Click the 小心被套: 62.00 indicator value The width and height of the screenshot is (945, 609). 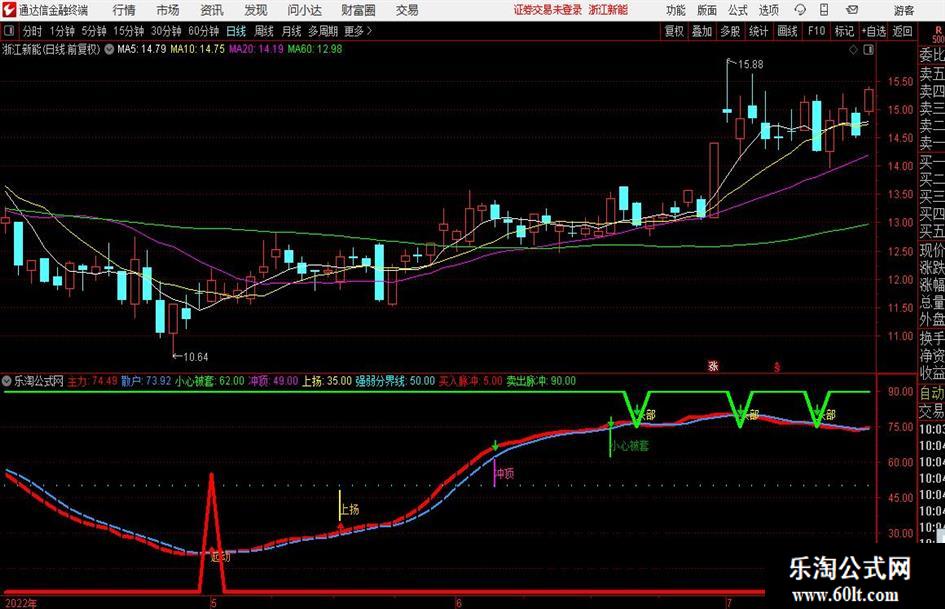click(x=210, y=381)
